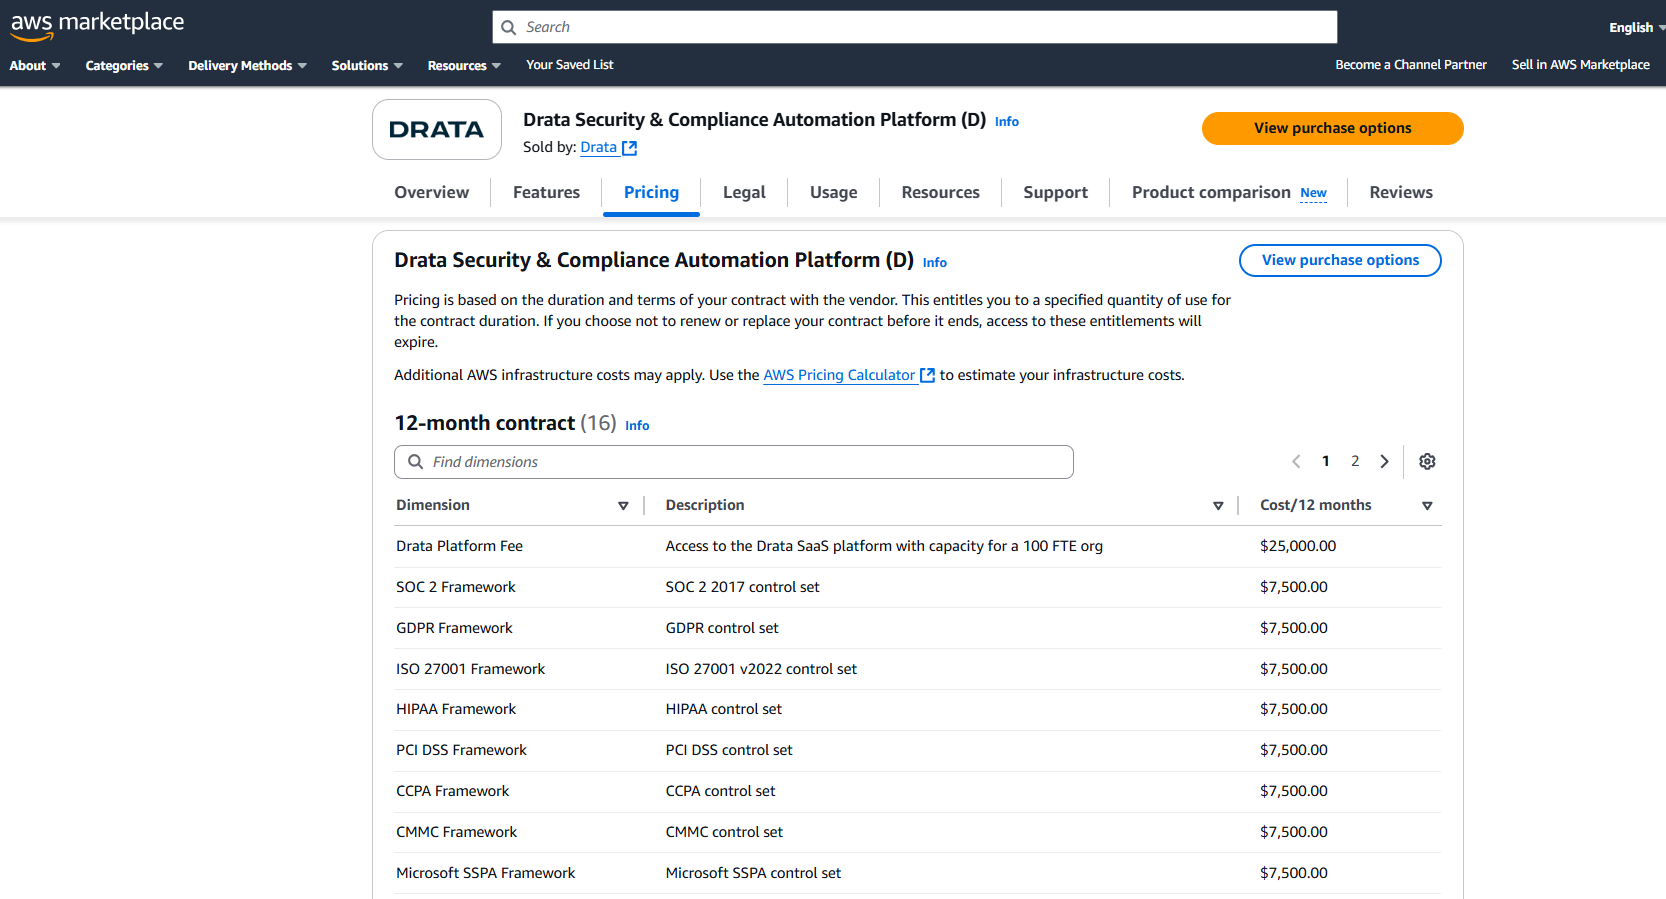Open the Reviews tab
1666x899 pixels.
pyautogui.click(x=1401, y=192)
